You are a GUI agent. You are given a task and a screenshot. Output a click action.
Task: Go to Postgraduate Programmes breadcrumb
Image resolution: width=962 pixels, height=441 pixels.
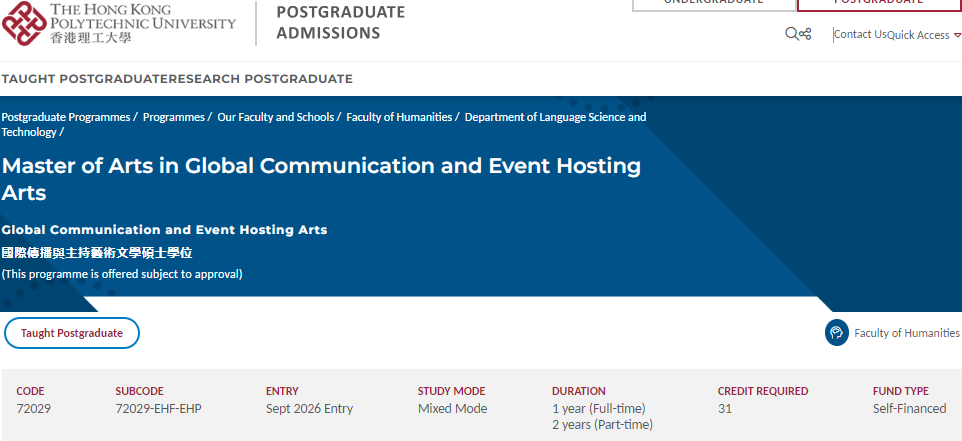click(x=66, y=117)
